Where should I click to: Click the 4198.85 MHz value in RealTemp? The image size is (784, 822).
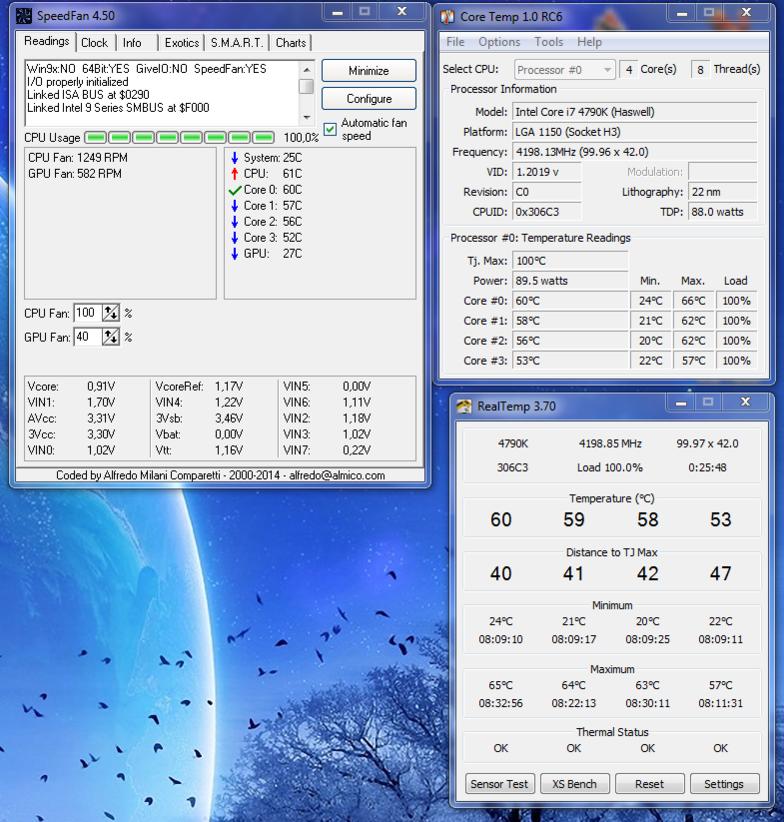pos(610,444)
